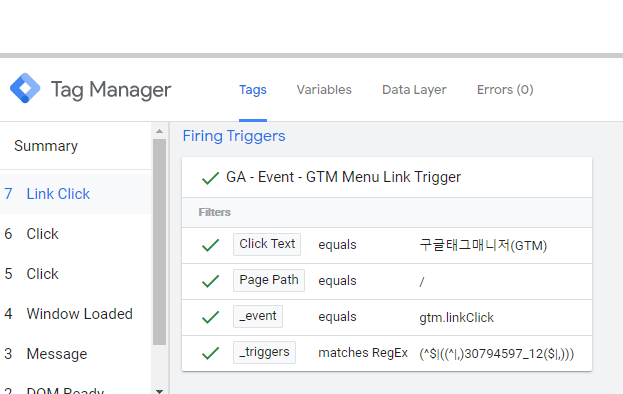View the Errors (0) tab

coord(505,90)
